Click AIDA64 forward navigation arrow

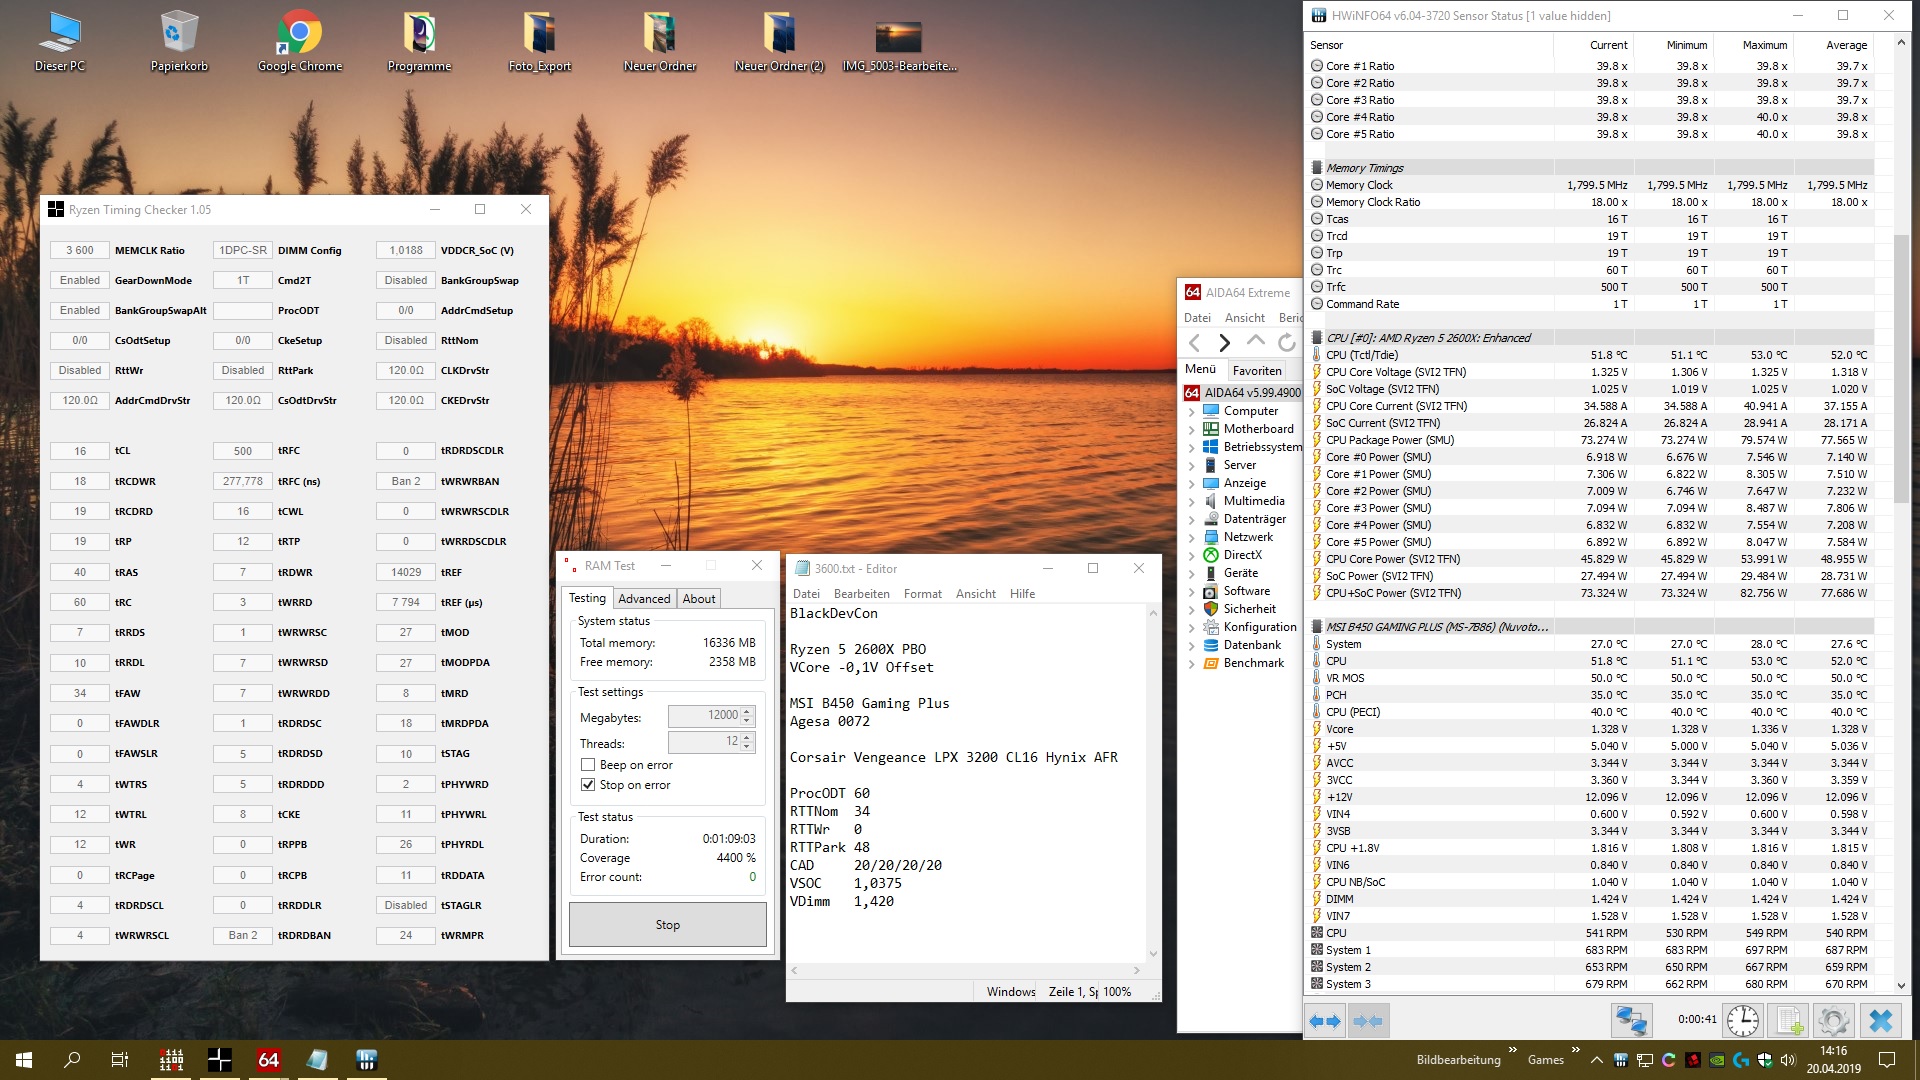(1224, 343)
